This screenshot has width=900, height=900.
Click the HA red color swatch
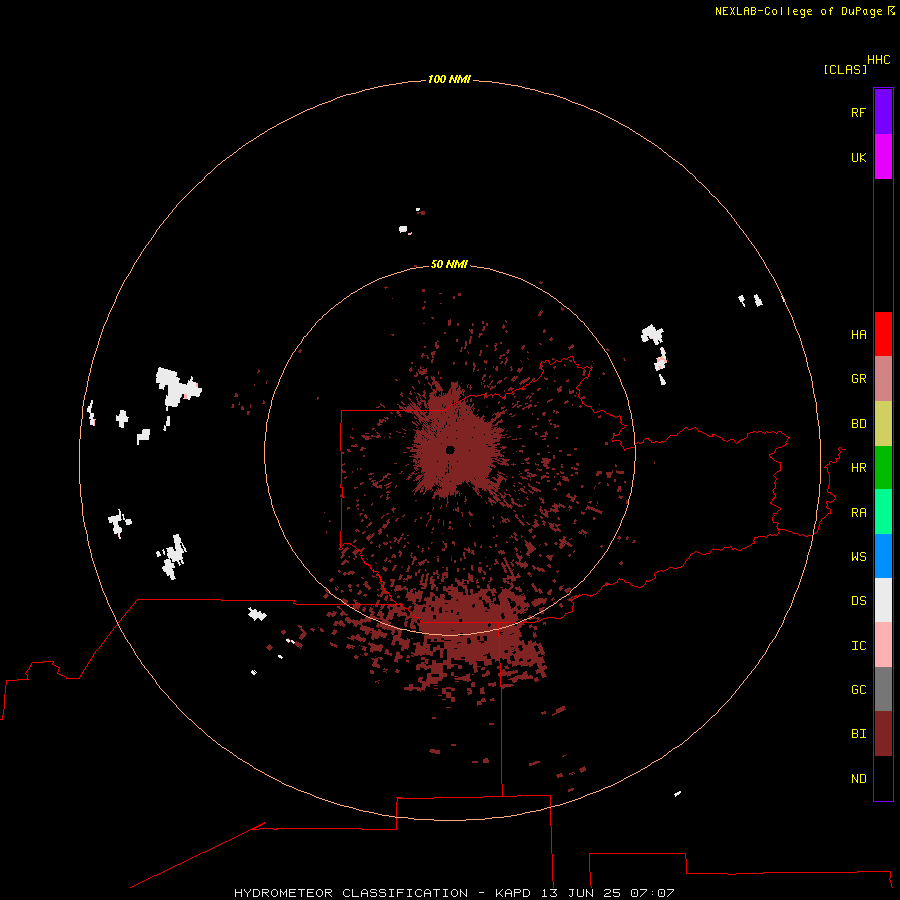pos(883,334)
